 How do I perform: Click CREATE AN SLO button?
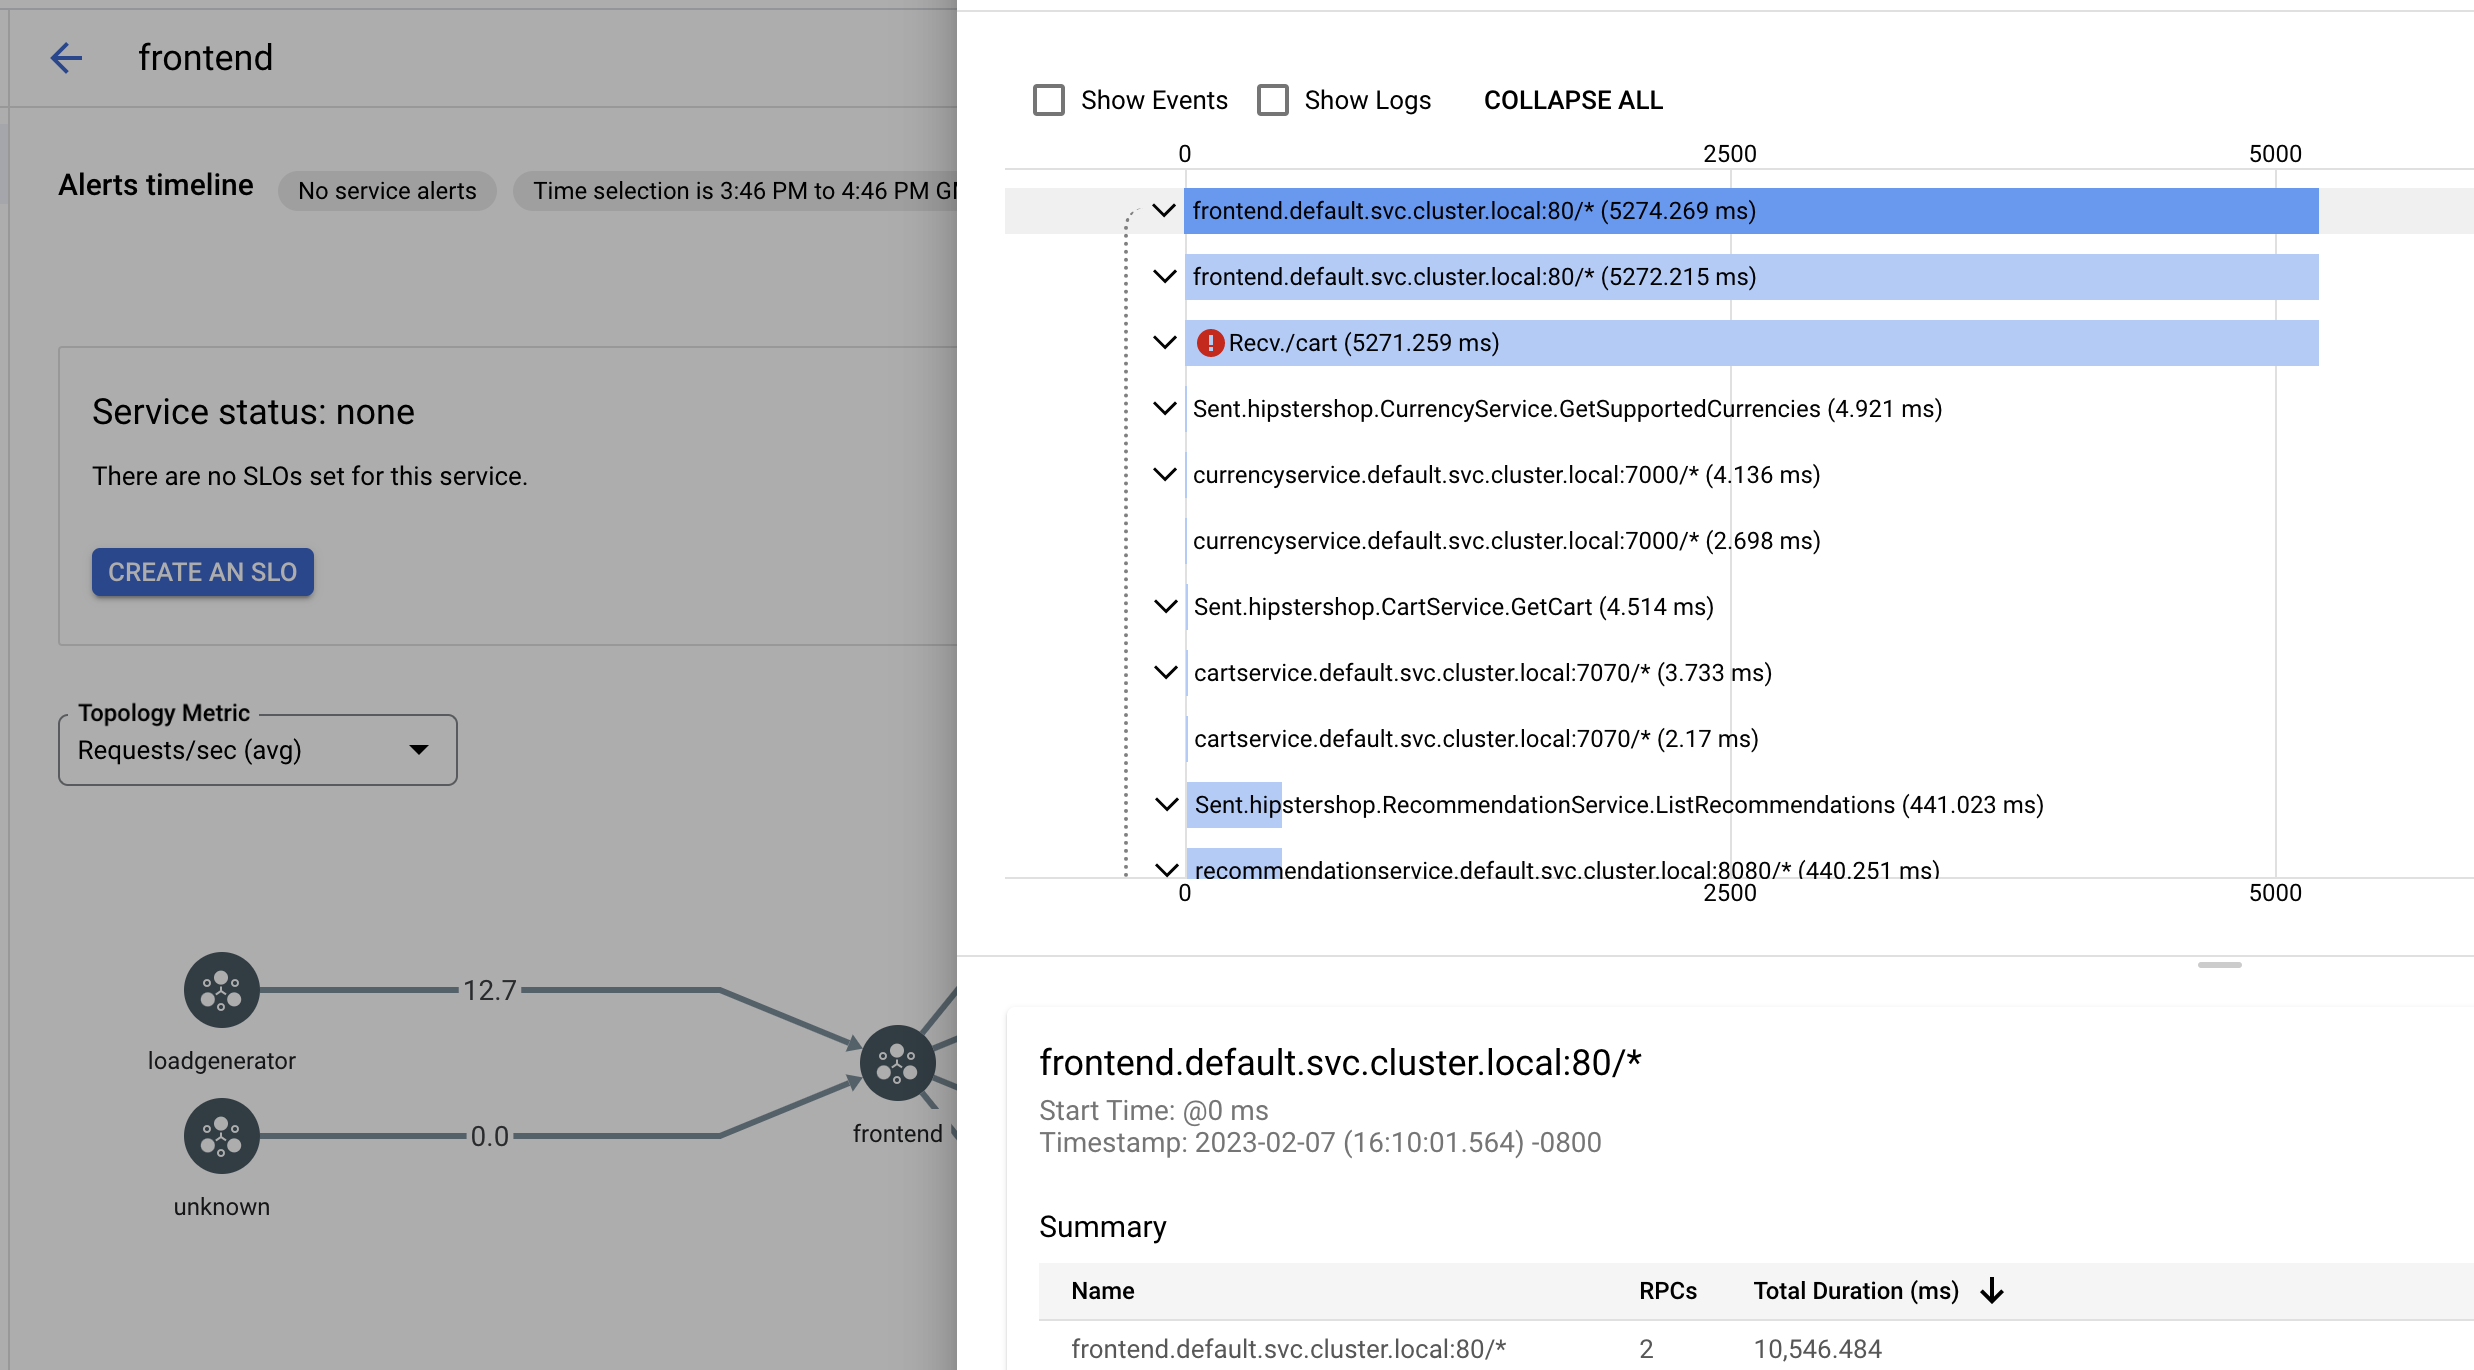[202, 572]
